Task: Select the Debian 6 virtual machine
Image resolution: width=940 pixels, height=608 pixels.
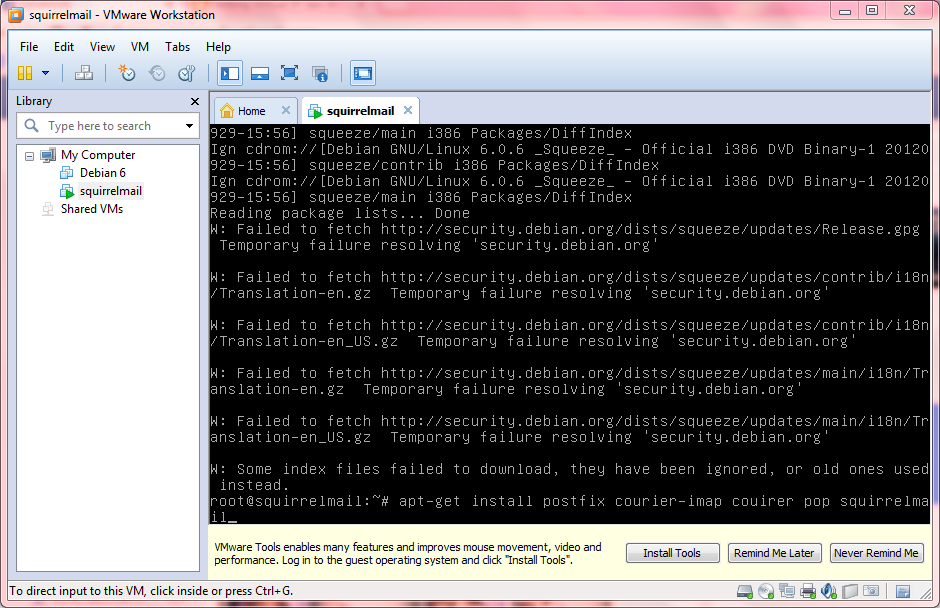Action: point(103,173)
